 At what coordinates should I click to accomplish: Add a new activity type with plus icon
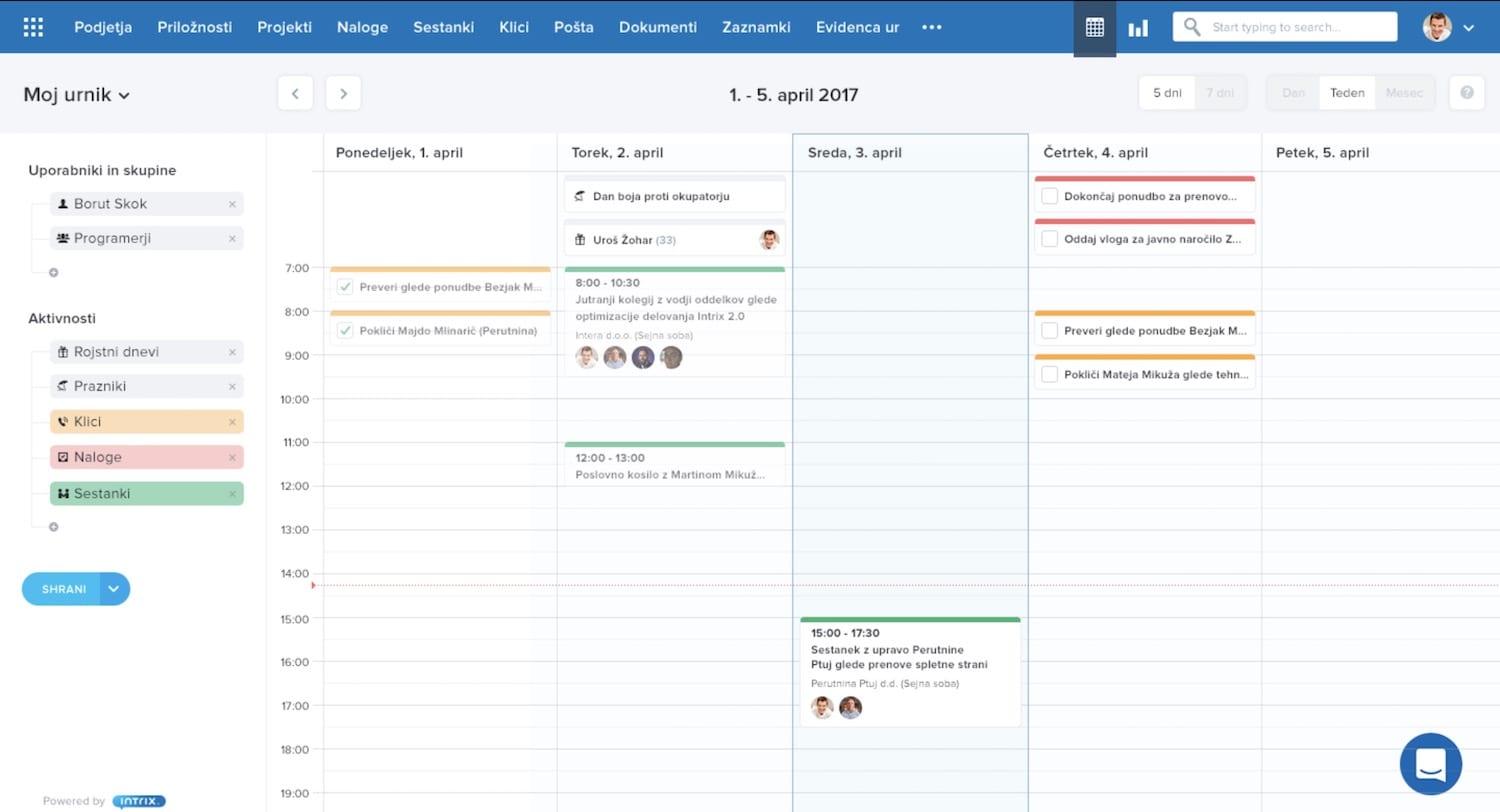click(x=54, y=526)
